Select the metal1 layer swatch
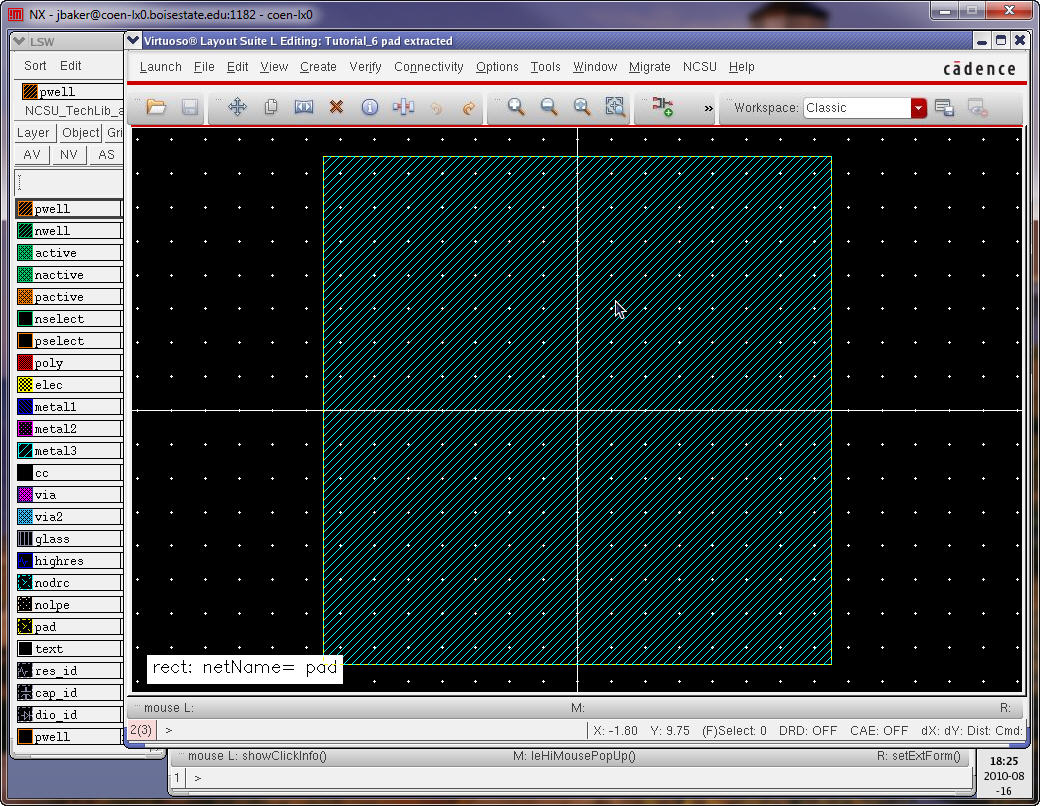The image size is (1040, 806). 25,407
